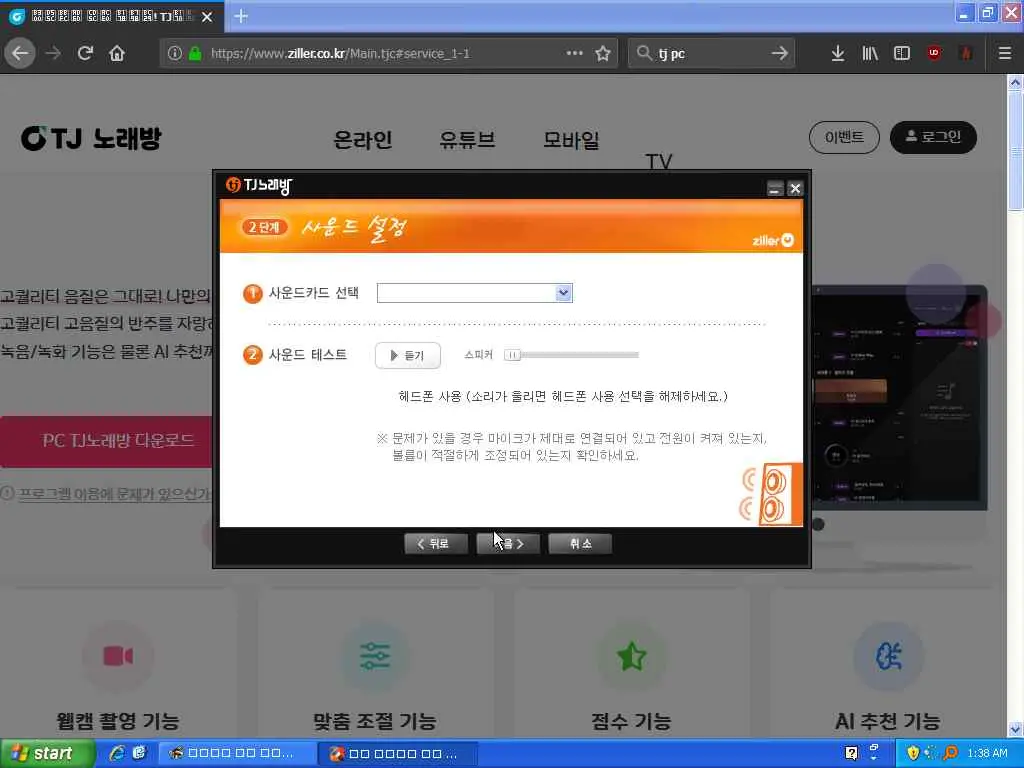The image size is (1024, 768).
Task: Open a new browser tab
Action: tap(241, 16)
